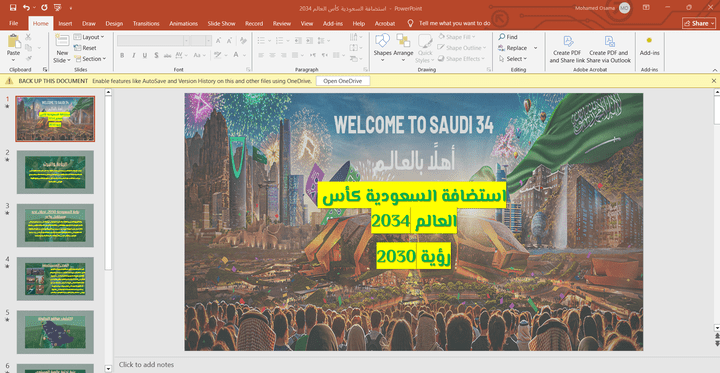Image resolution: width=720 pixels, height=373 pixels.
Task: Dismiss the backup notification bar
Action: [x=714, y=81]
